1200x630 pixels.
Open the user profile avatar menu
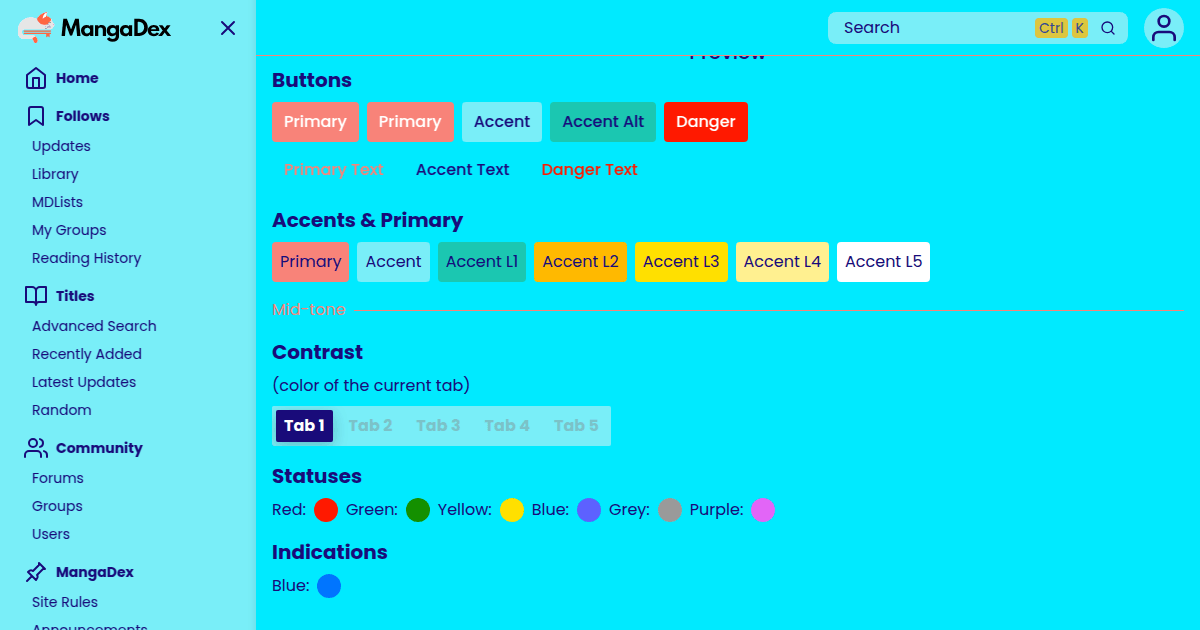click(x=1164, y=28)
